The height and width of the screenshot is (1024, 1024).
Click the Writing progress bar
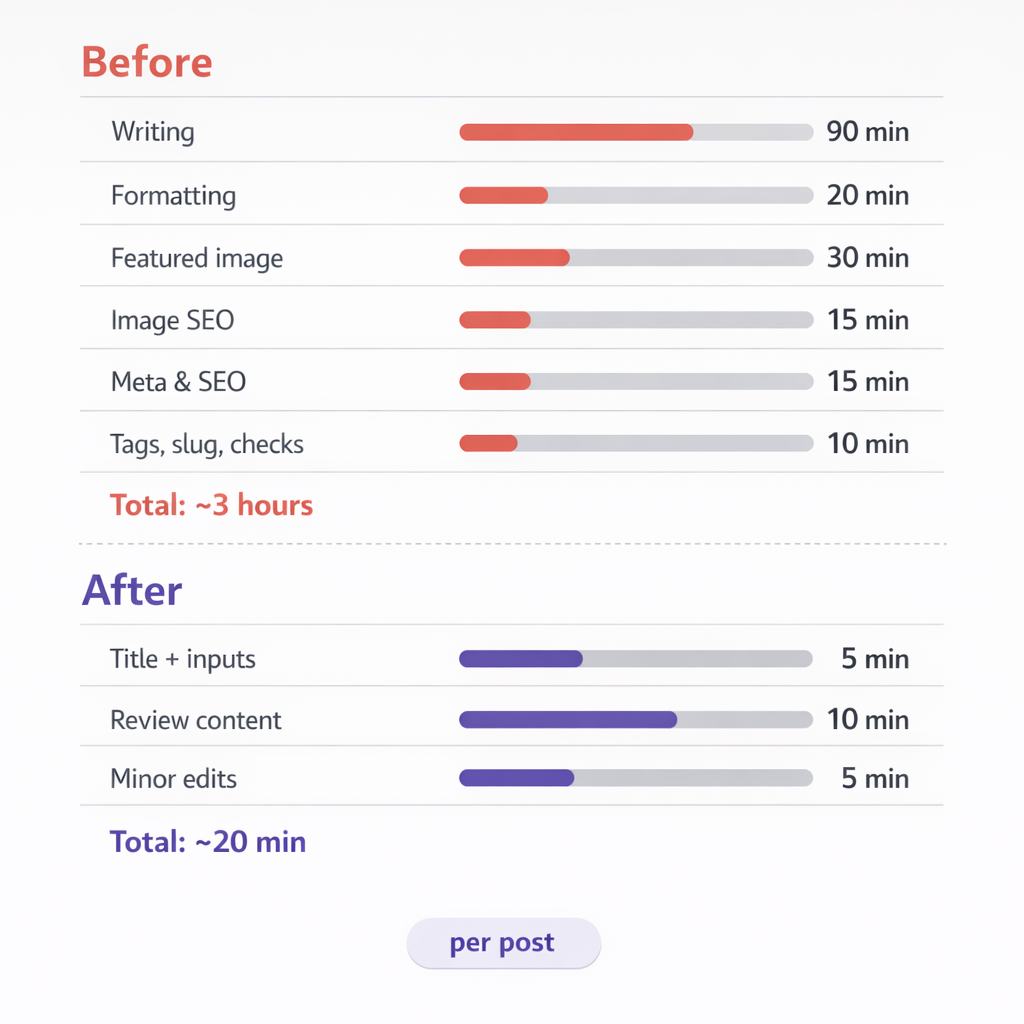(636, 132)
